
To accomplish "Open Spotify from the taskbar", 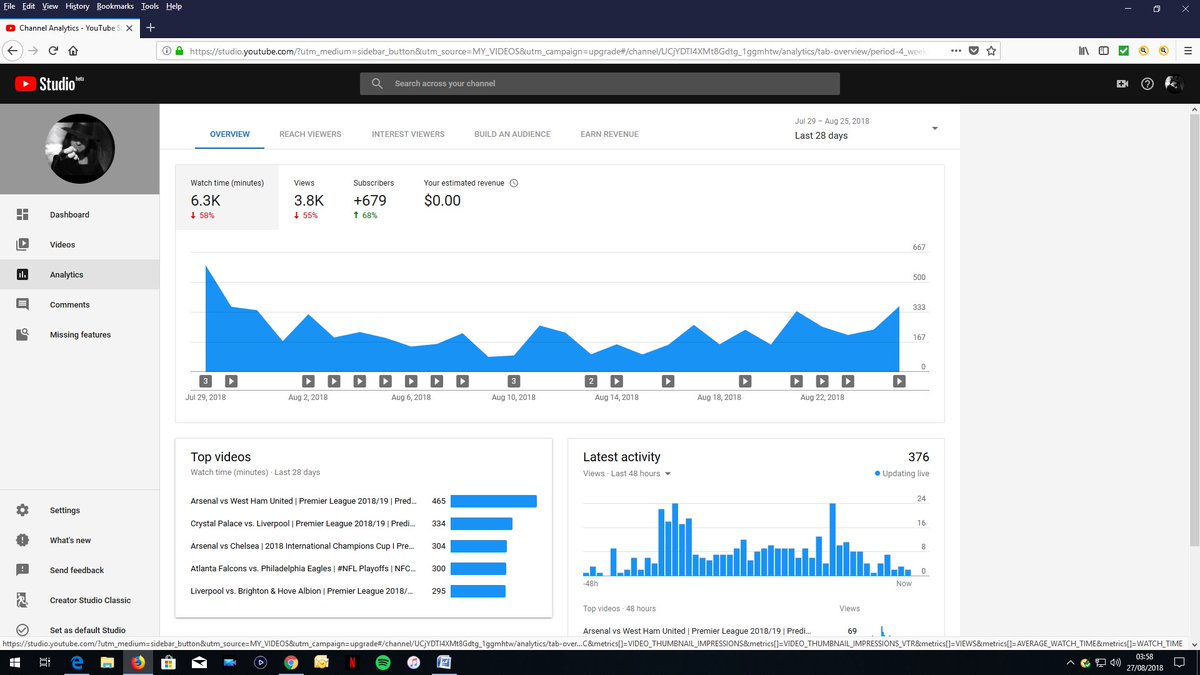I will tap(383, 662).
